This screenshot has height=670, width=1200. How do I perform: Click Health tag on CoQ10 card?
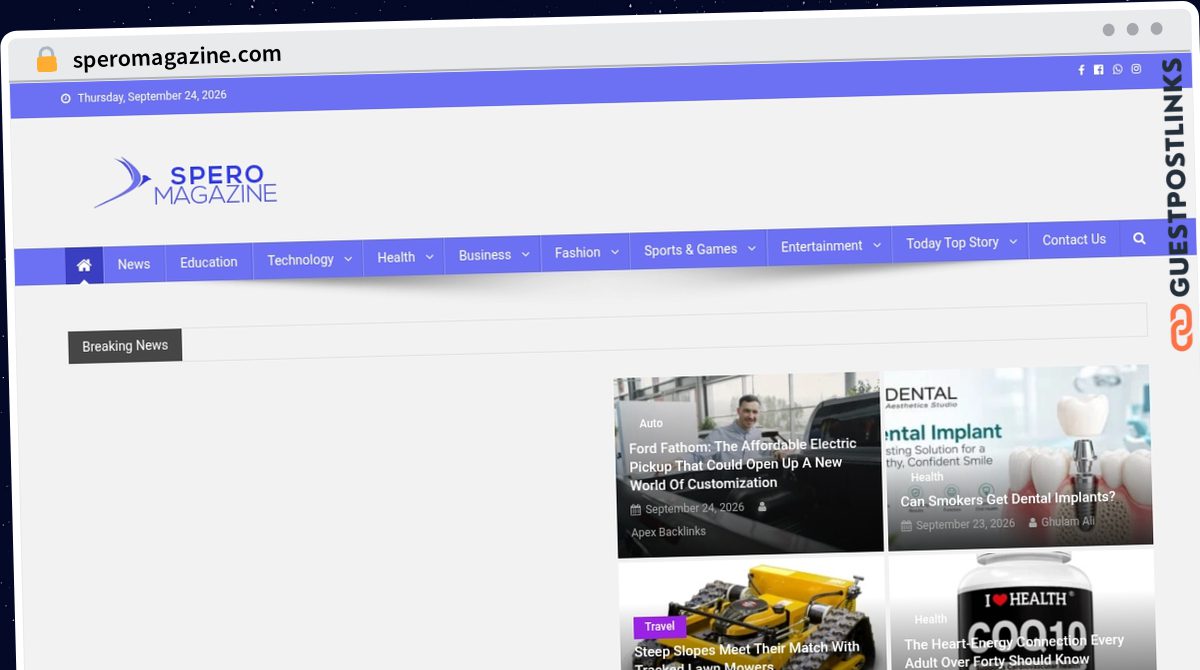[x=930, y=620]
